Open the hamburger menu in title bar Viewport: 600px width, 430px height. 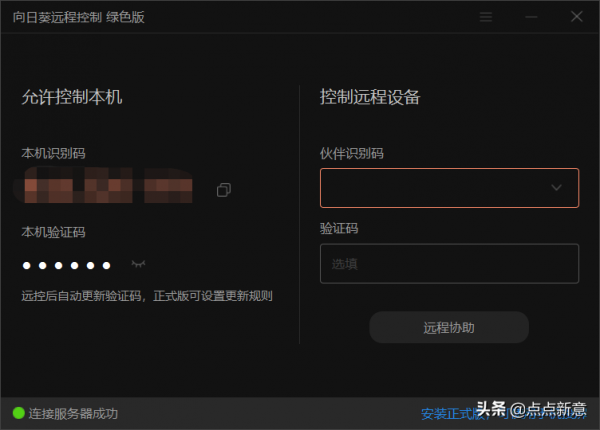[x=486, y=17]
